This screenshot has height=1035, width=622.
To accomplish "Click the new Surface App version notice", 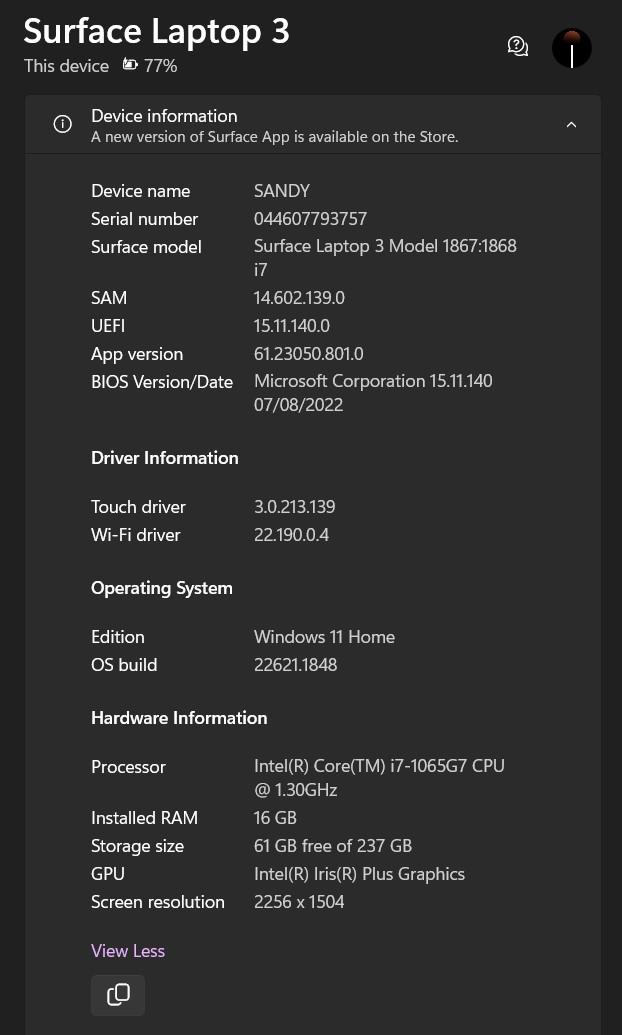I will [x=275, y=137].
